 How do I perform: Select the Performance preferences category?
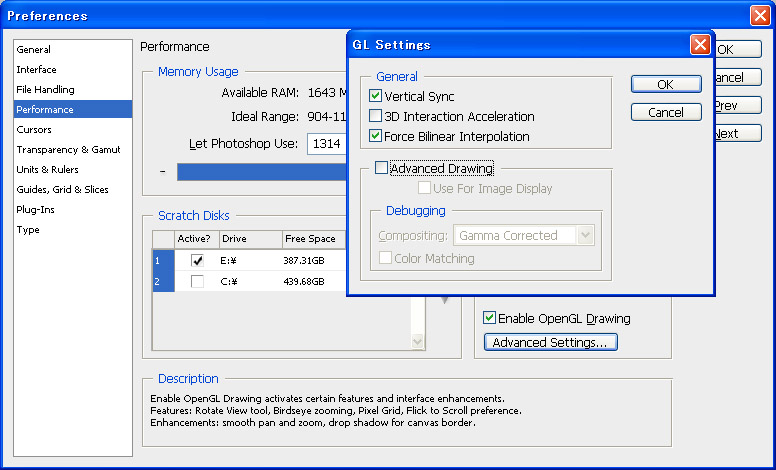tap(73, 109)
